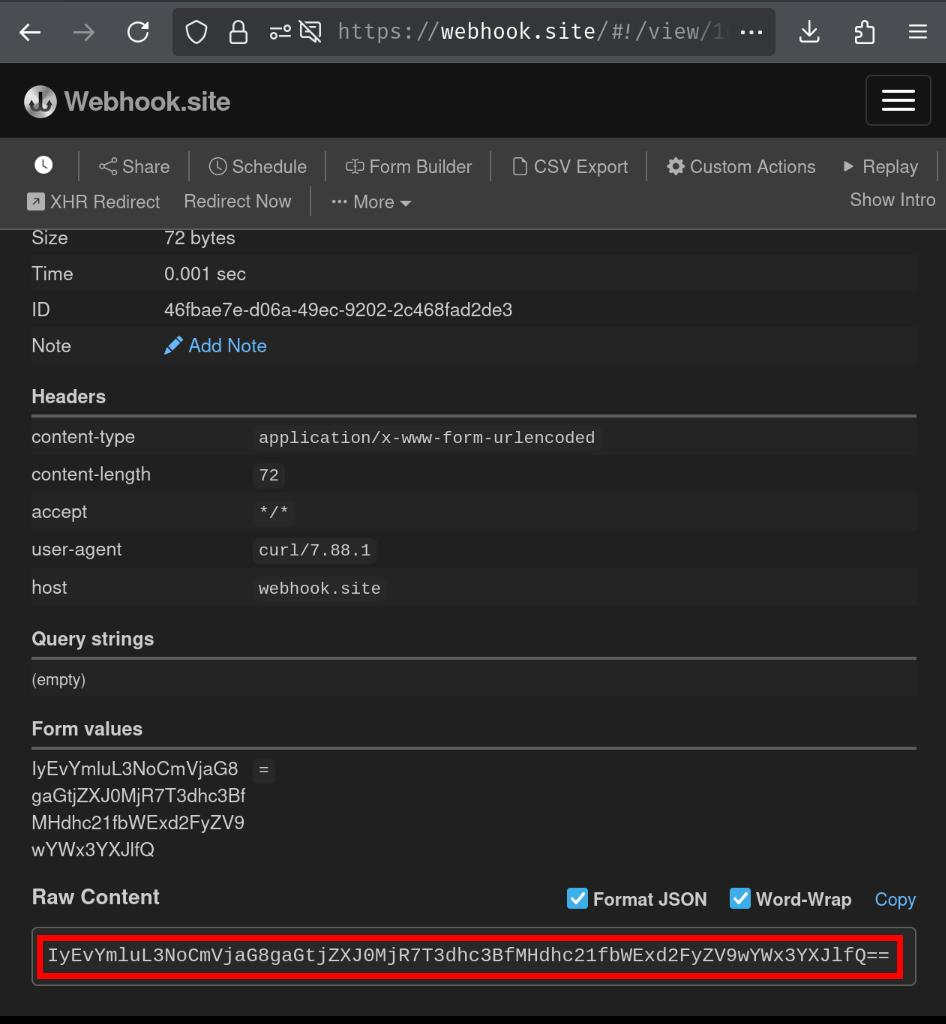This screenshot has width=946, height=1024.
Task: Click the user-agent value curl/7.88.1
Action: (315, 551)
